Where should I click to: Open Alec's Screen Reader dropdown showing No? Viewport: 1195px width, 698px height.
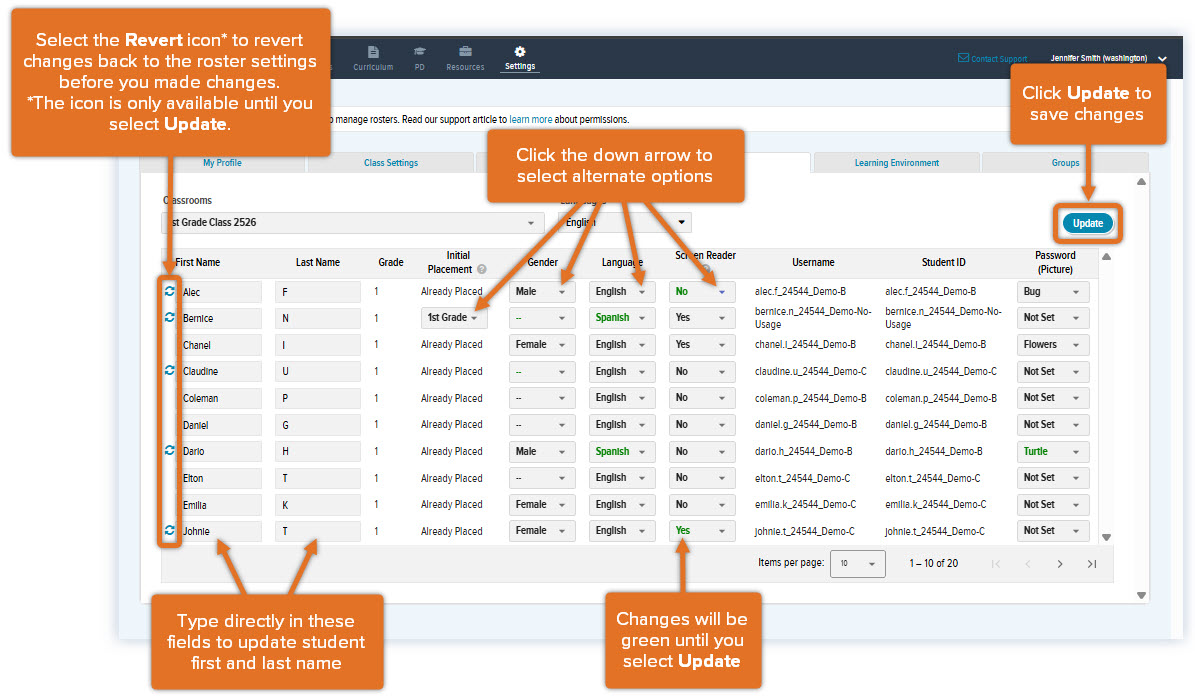click(x=701, y=292)
